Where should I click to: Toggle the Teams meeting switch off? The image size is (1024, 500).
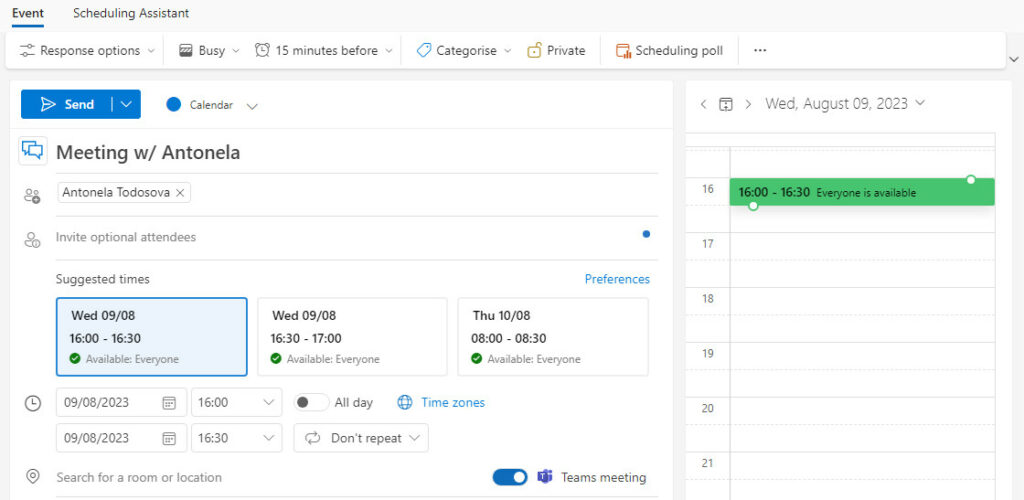tap(510, 477)
